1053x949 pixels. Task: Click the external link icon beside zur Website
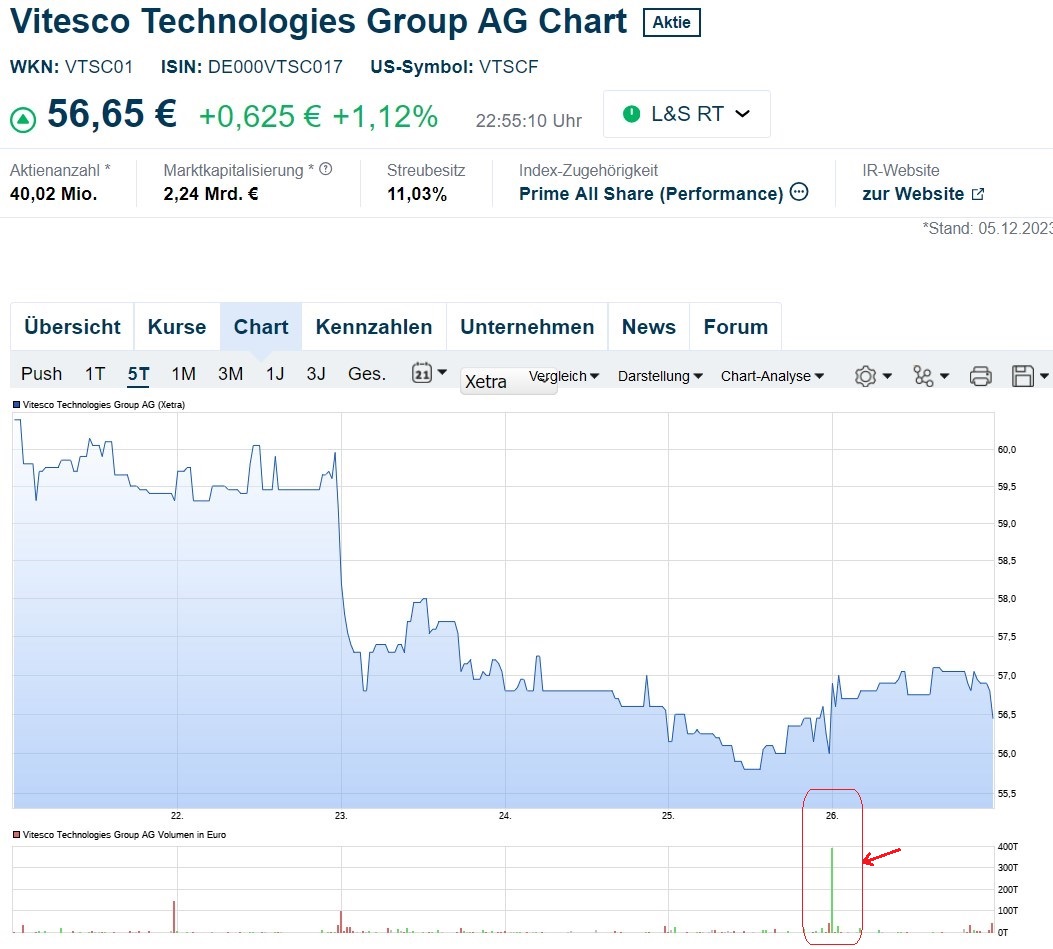(x=978, y=194)
